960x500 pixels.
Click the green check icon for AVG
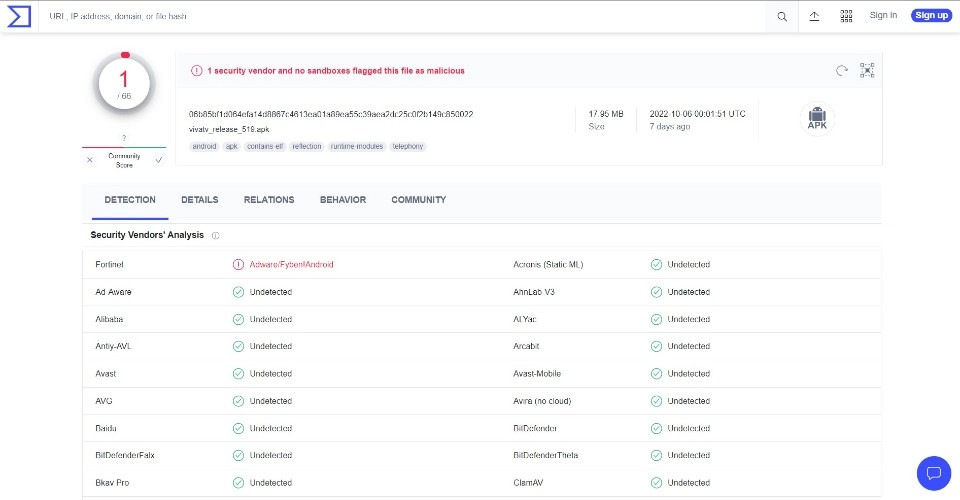coord(238,401)
